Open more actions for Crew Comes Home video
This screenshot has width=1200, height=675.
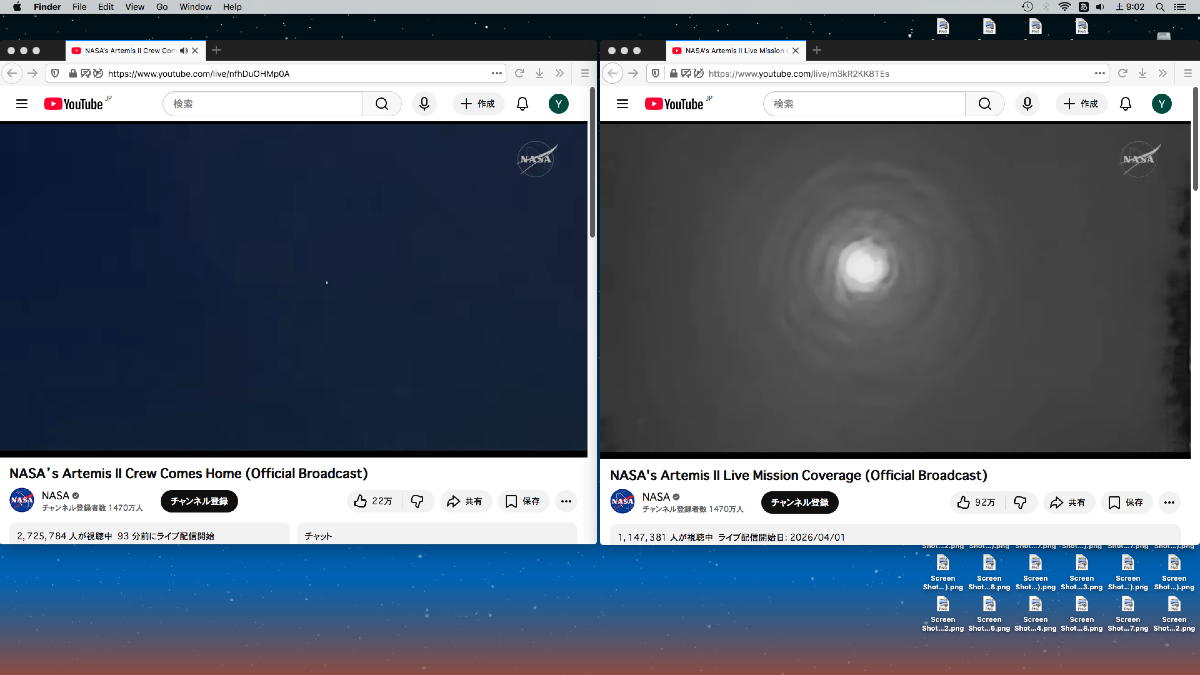coord(566,501)
